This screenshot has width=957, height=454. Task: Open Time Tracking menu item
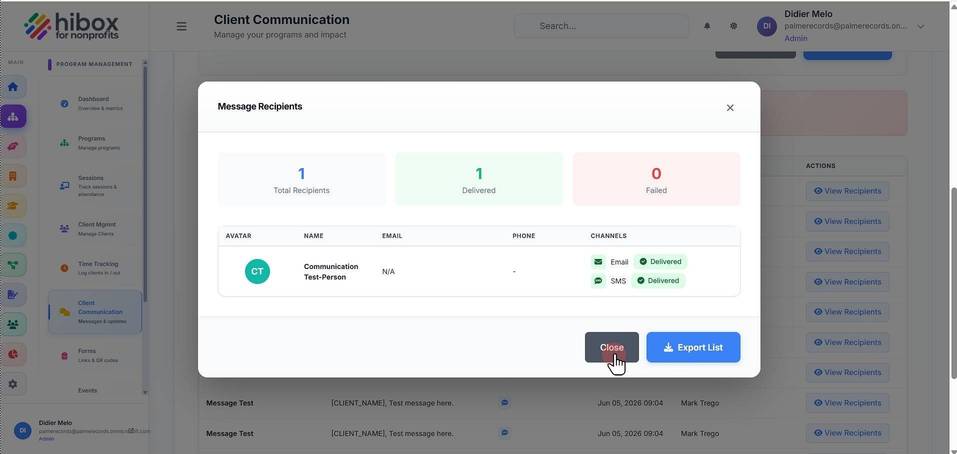(95, 268)
